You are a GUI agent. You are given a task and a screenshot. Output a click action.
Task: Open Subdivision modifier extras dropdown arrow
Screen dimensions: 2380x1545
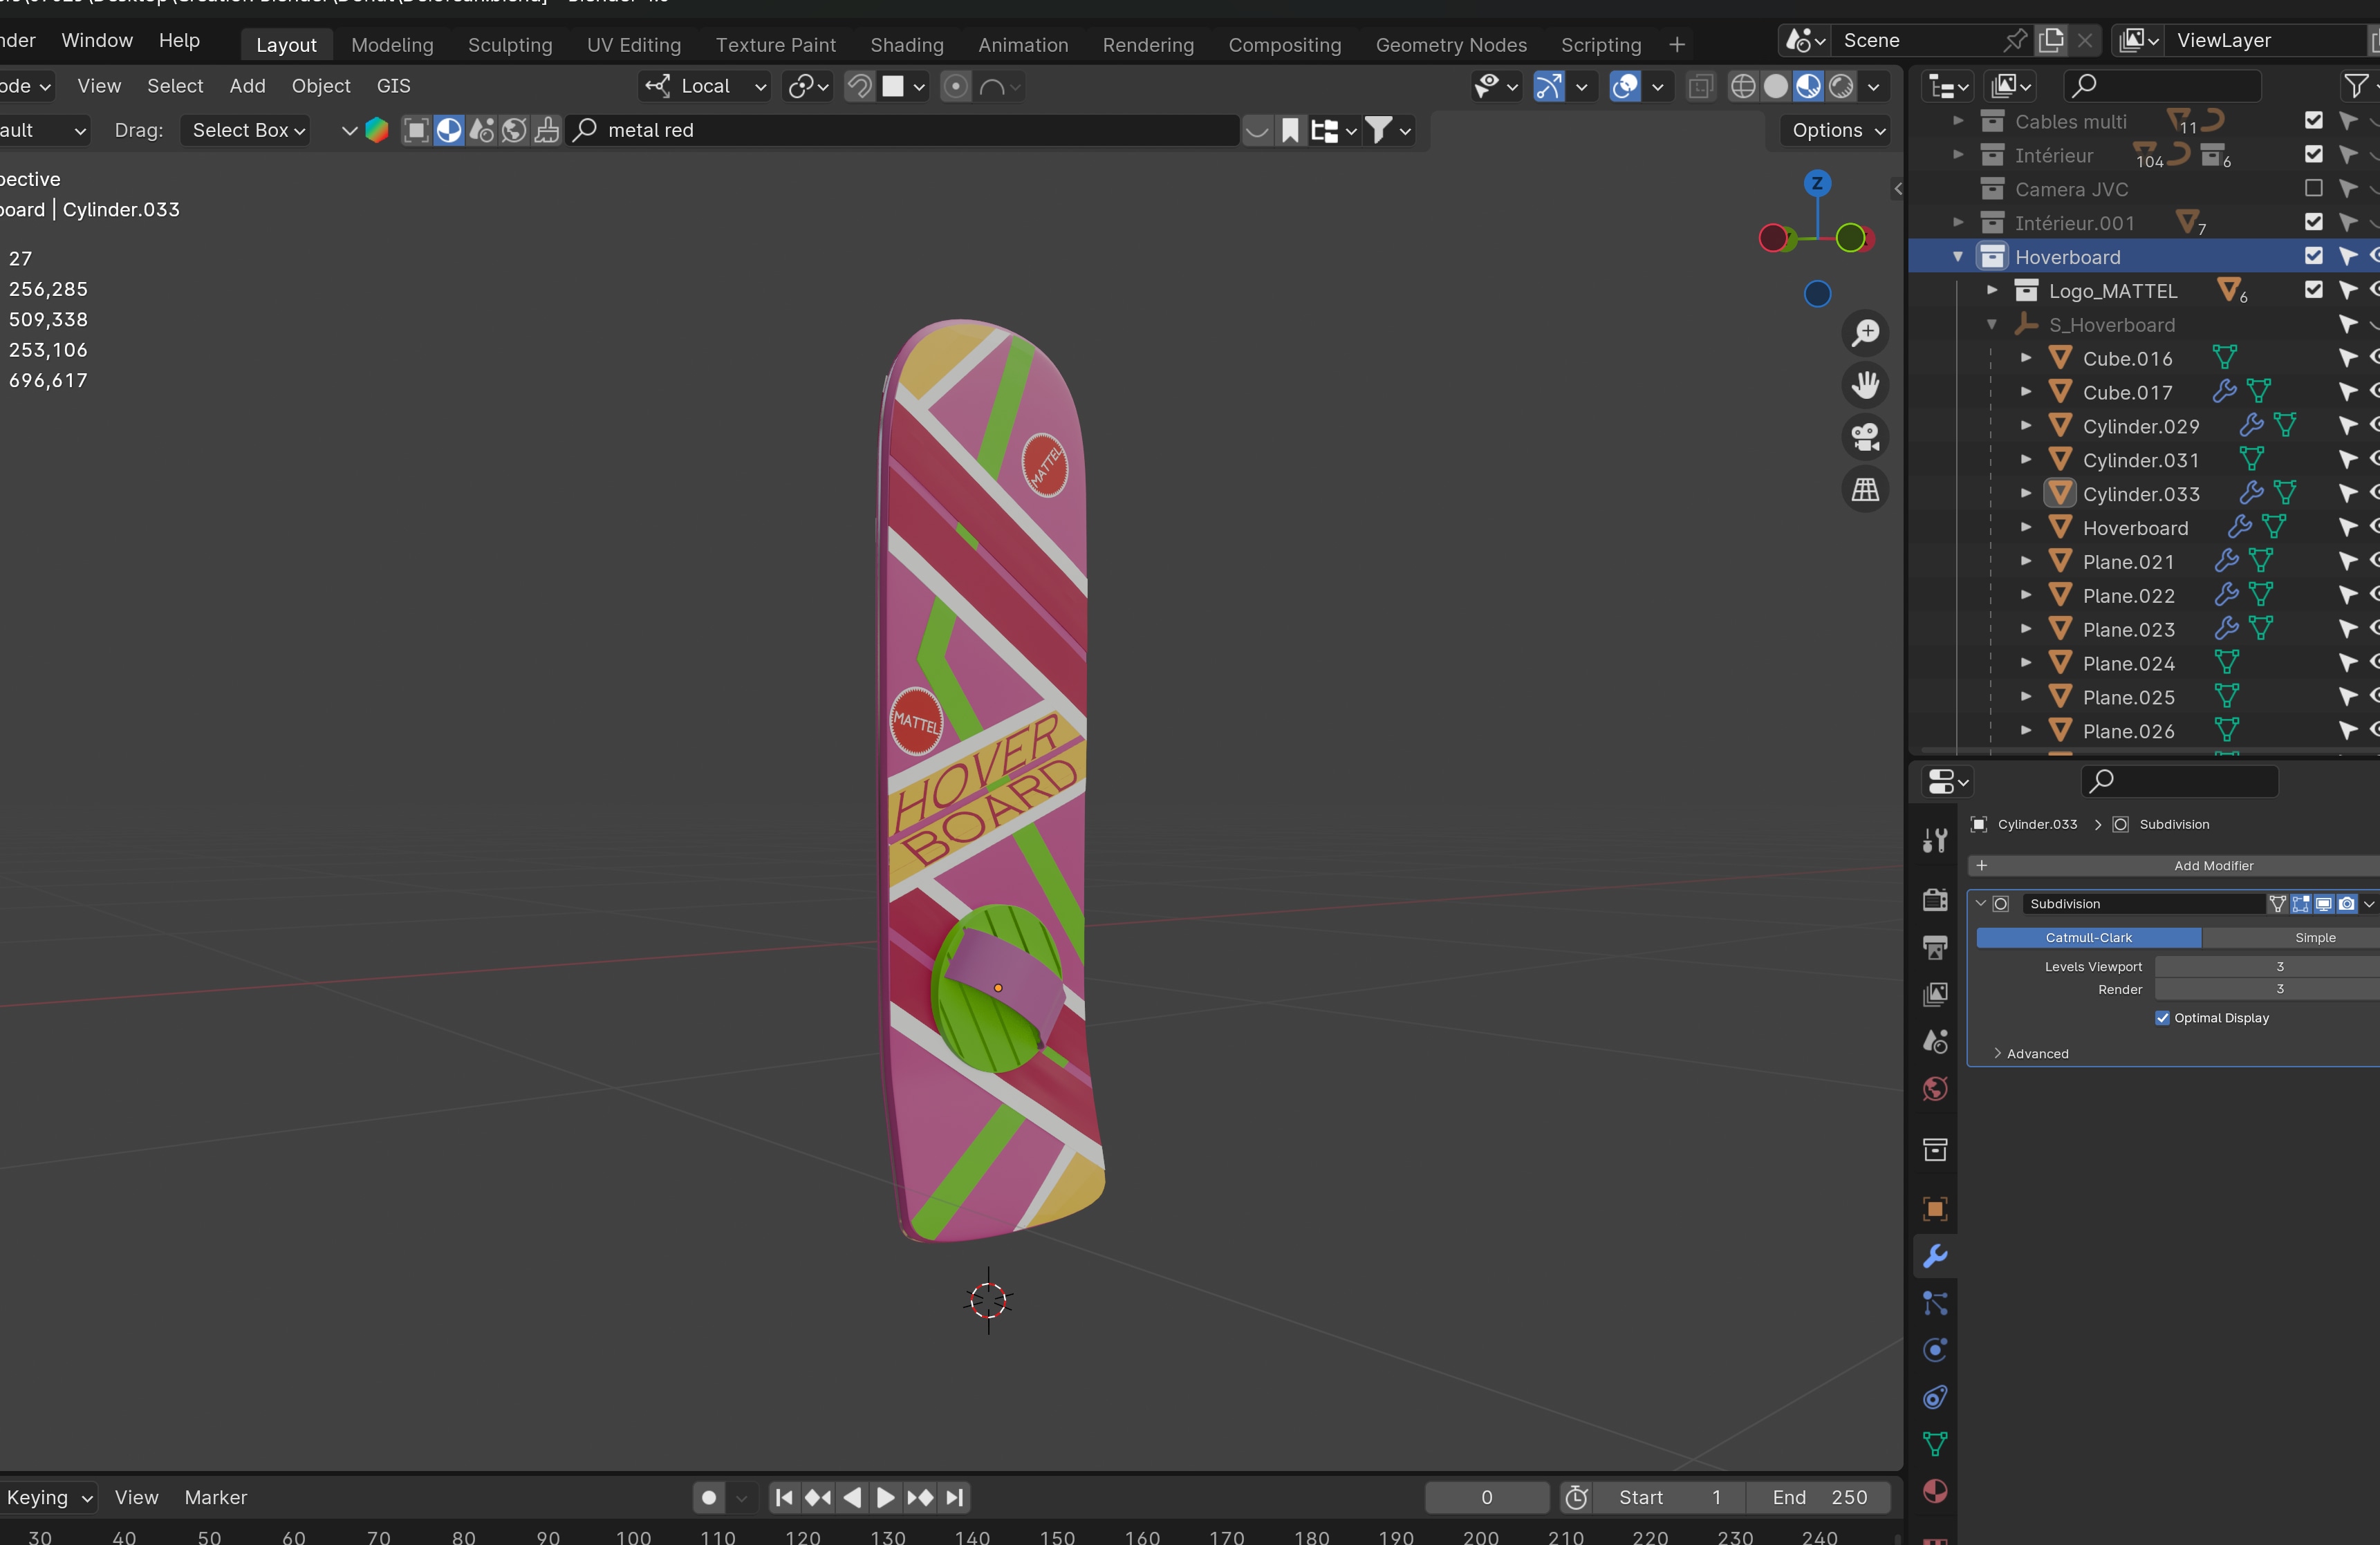(2369, 904)
